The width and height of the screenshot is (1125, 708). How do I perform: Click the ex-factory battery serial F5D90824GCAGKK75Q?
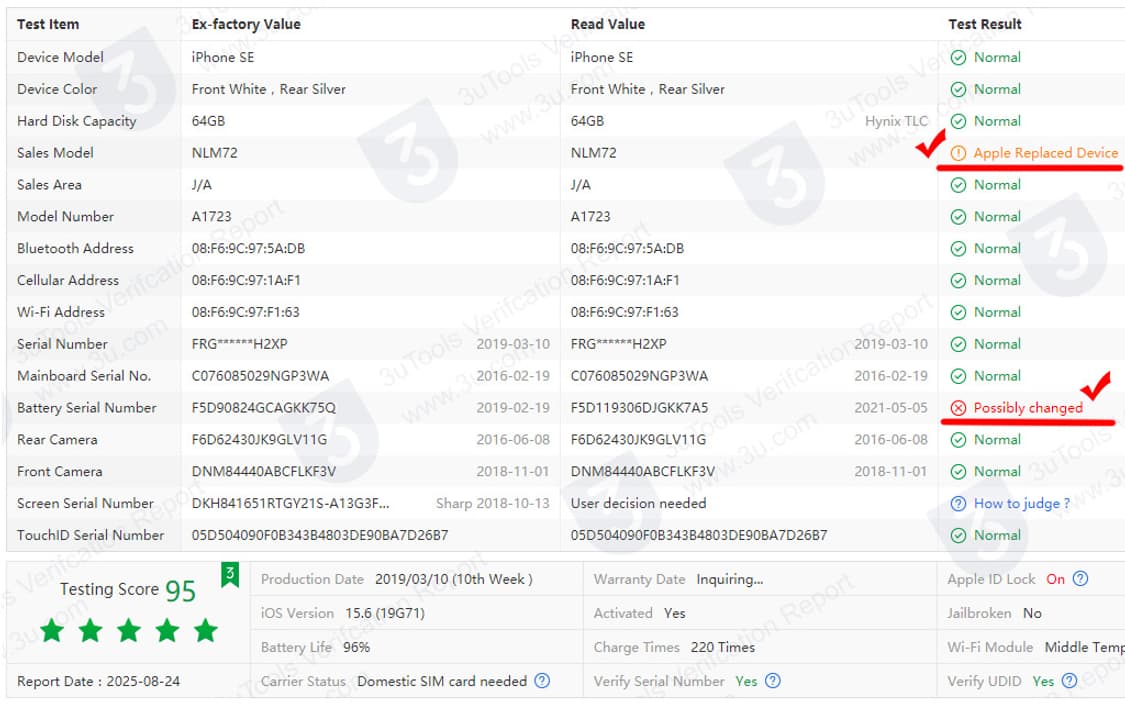point(263,407)
